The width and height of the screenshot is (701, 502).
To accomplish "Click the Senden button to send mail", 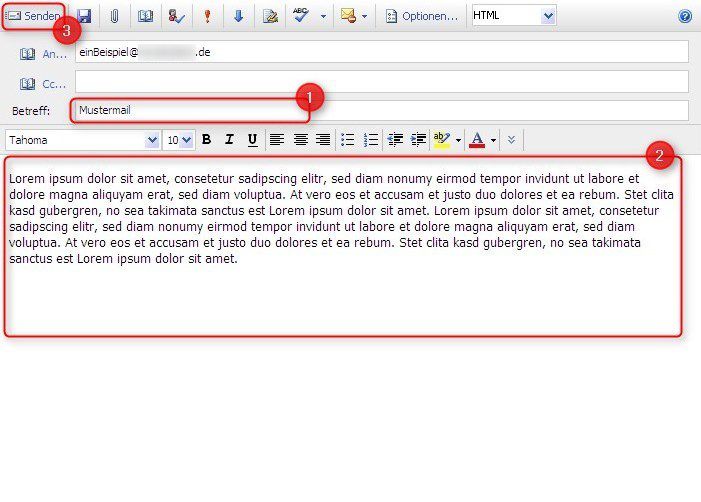I will (x=34, y=16).
